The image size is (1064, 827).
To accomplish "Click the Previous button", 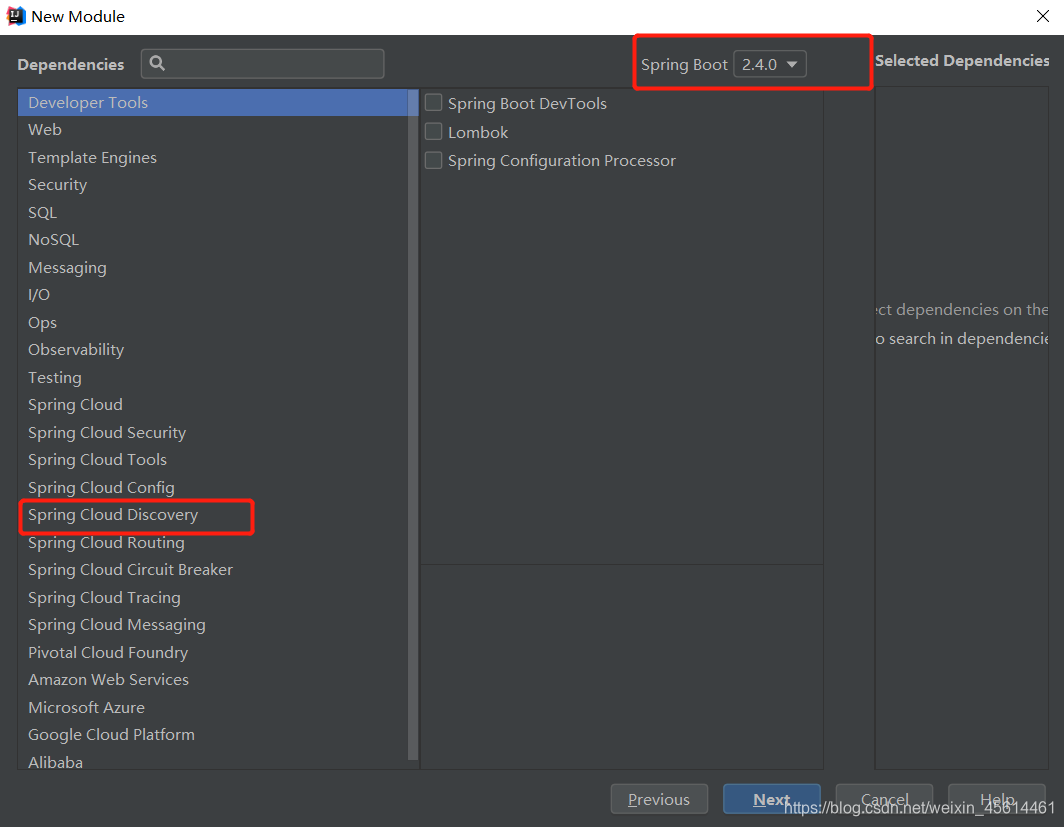I will pos(659,799).
